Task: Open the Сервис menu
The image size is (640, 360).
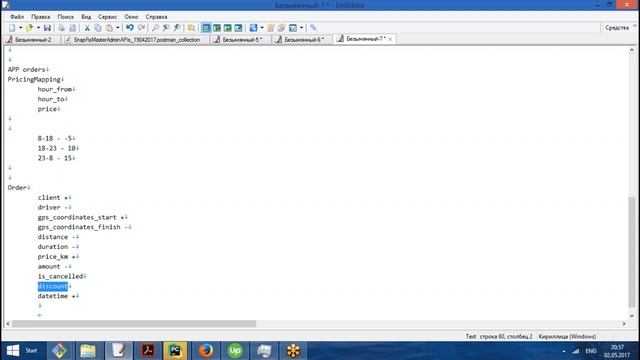Action: tap(107, 17)
